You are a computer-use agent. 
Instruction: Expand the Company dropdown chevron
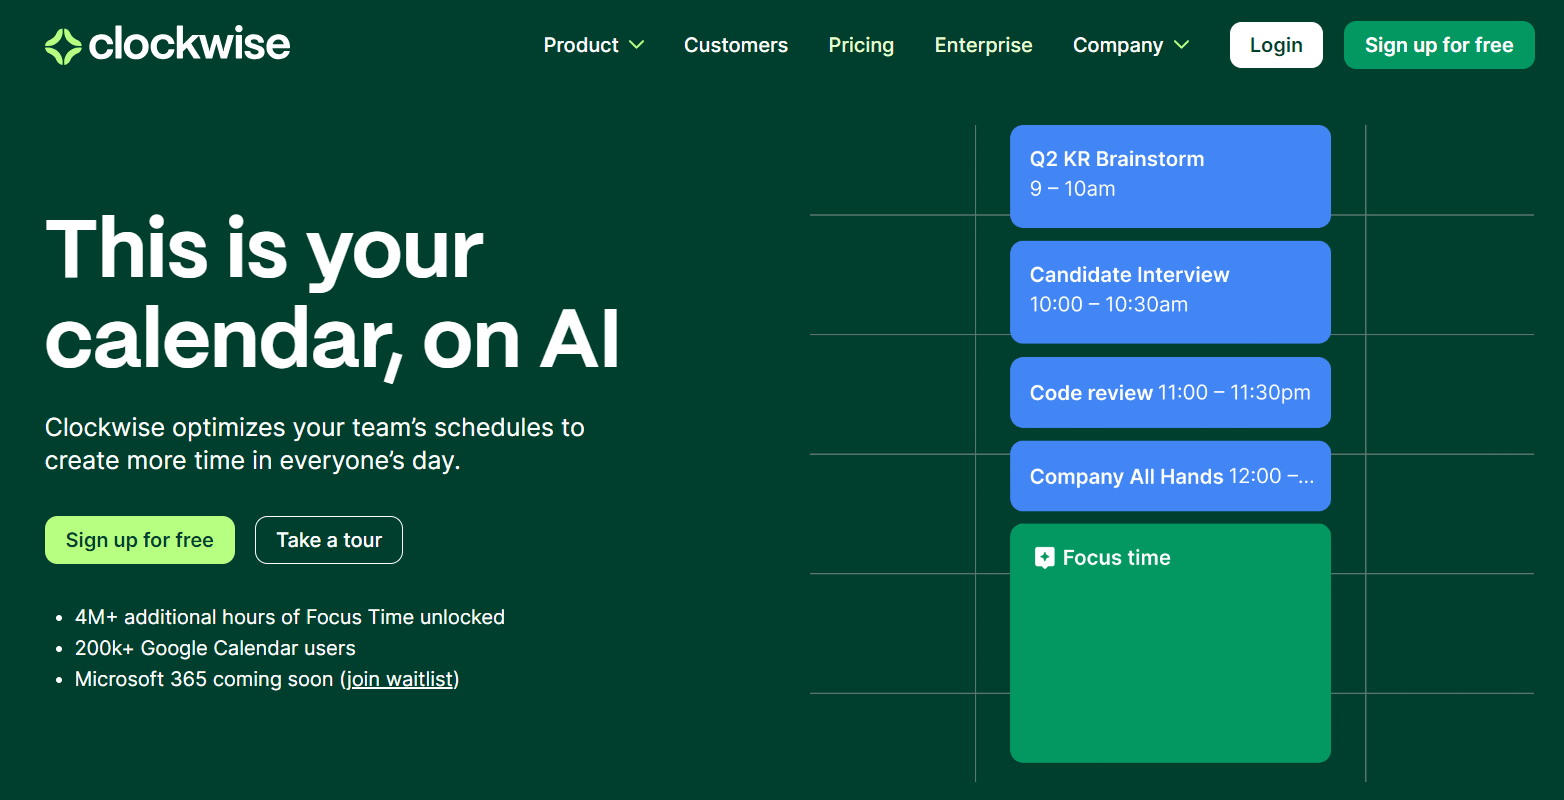(1181, 45)
